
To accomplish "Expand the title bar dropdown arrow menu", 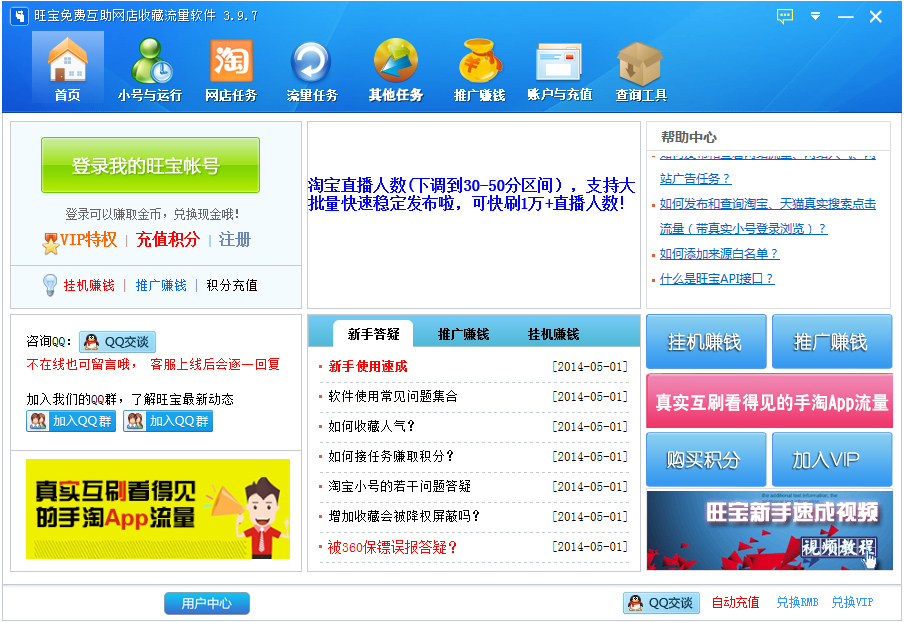I will [815, 16].
